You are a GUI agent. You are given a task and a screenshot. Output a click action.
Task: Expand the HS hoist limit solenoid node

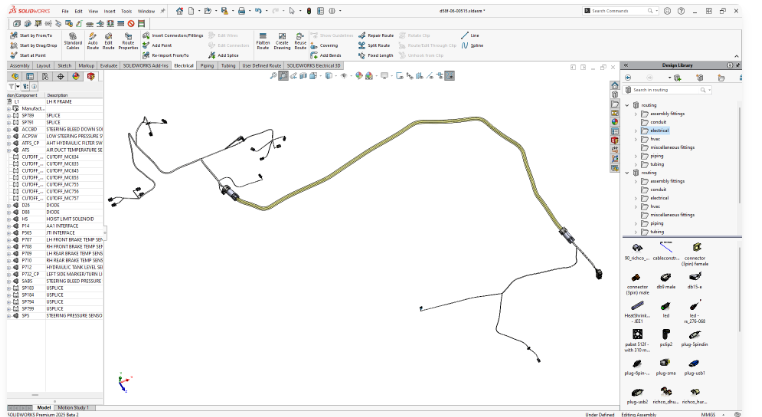click(x=9, y=219)
